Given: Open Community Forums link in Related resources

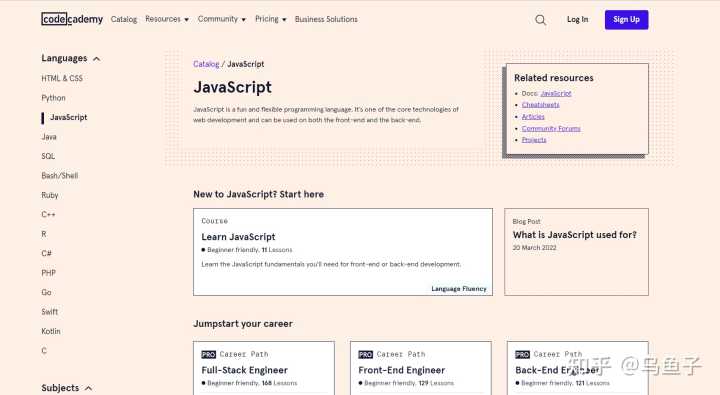Looking at the screenshot, I should click(551, 129).
